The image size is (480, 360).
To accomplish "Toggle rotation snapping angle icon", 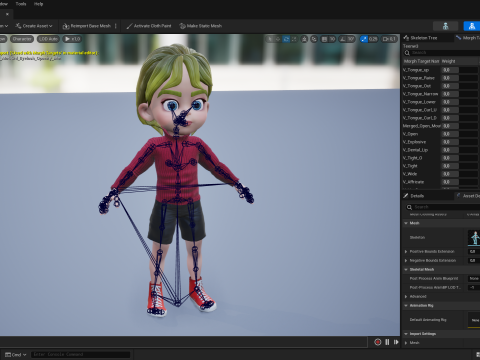I will point(342,39).
